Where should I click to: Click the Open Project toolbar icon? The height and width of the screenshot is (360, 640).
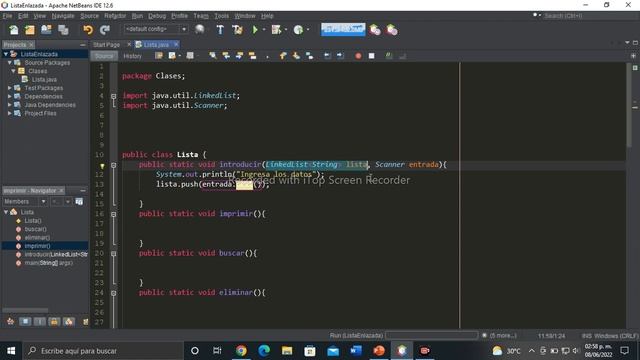pyautogui.click(x=46, y=30)
